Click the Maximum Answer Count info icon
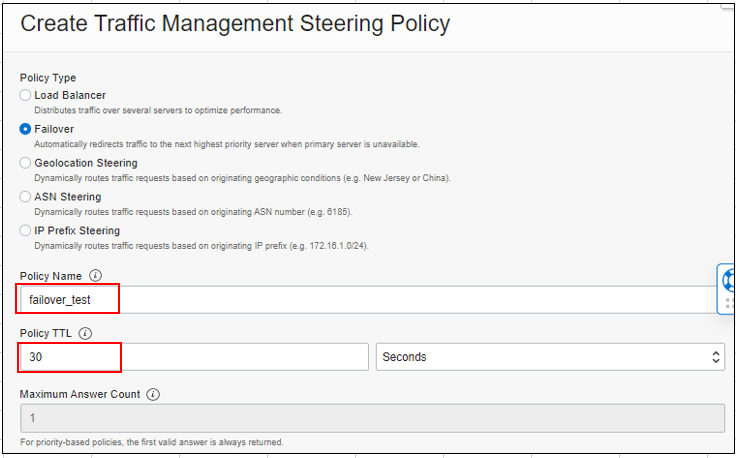 [153, 394]
